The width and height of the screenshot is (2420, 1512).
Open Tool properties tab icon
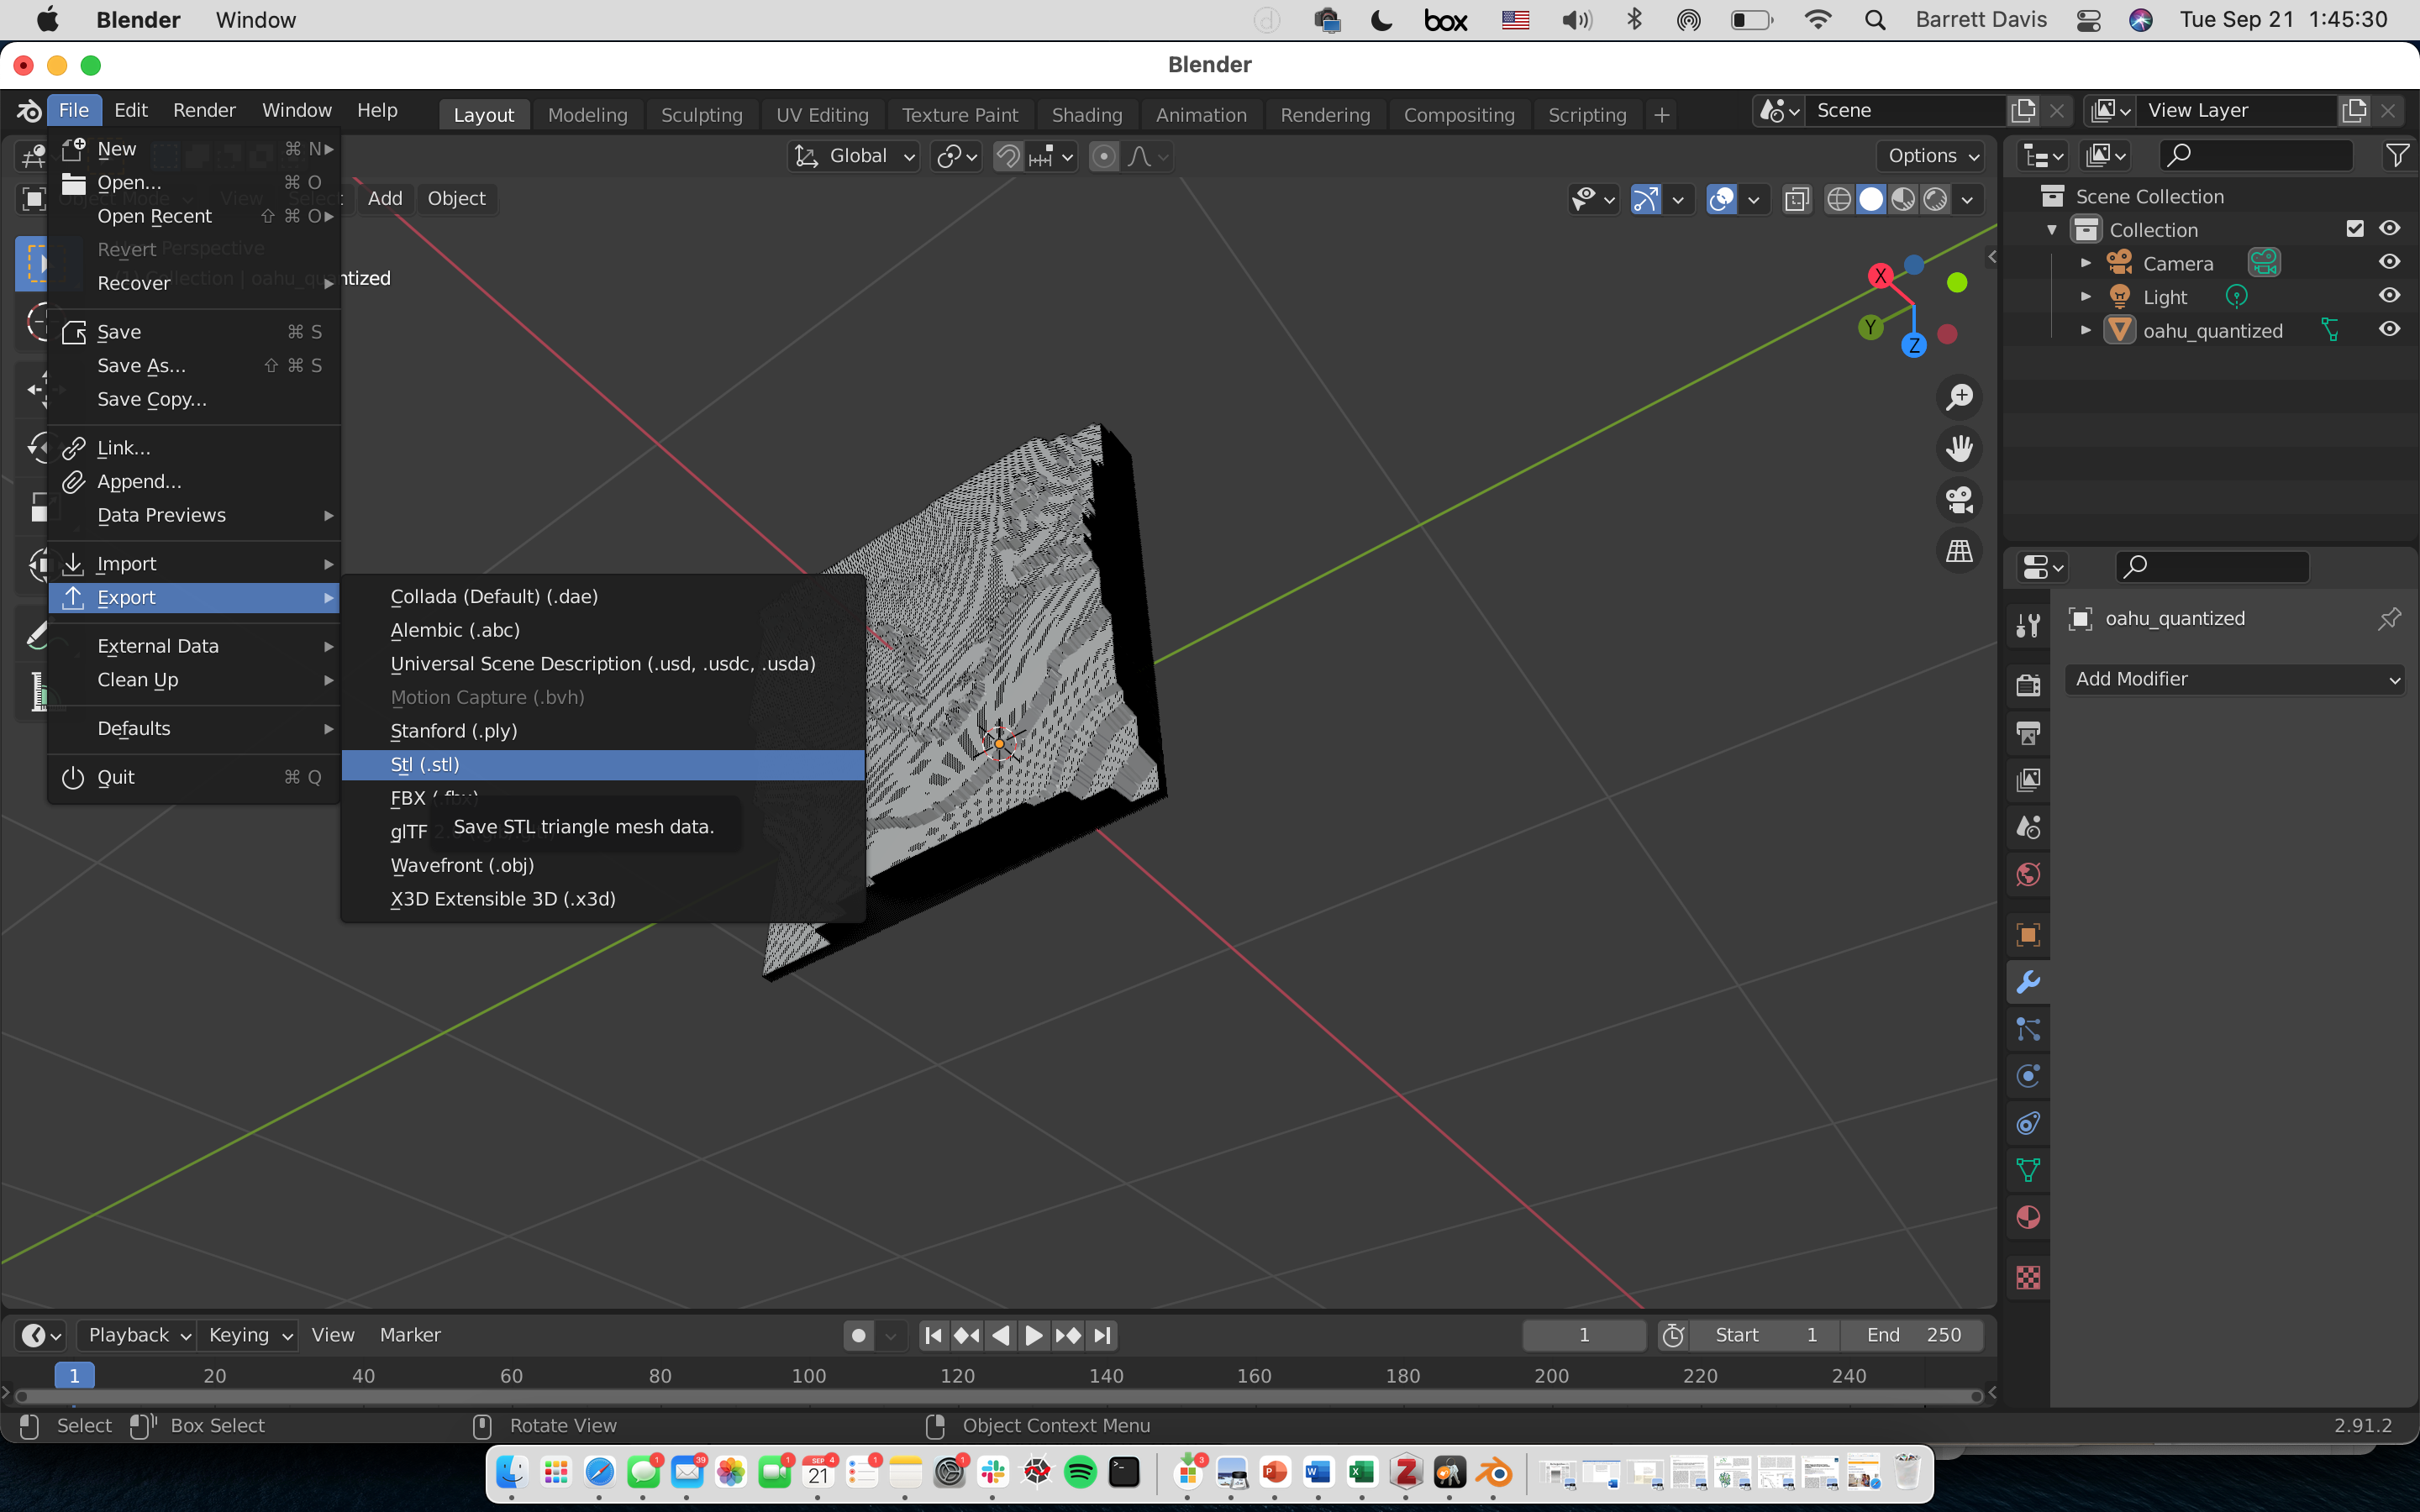tap(2028, 626)
